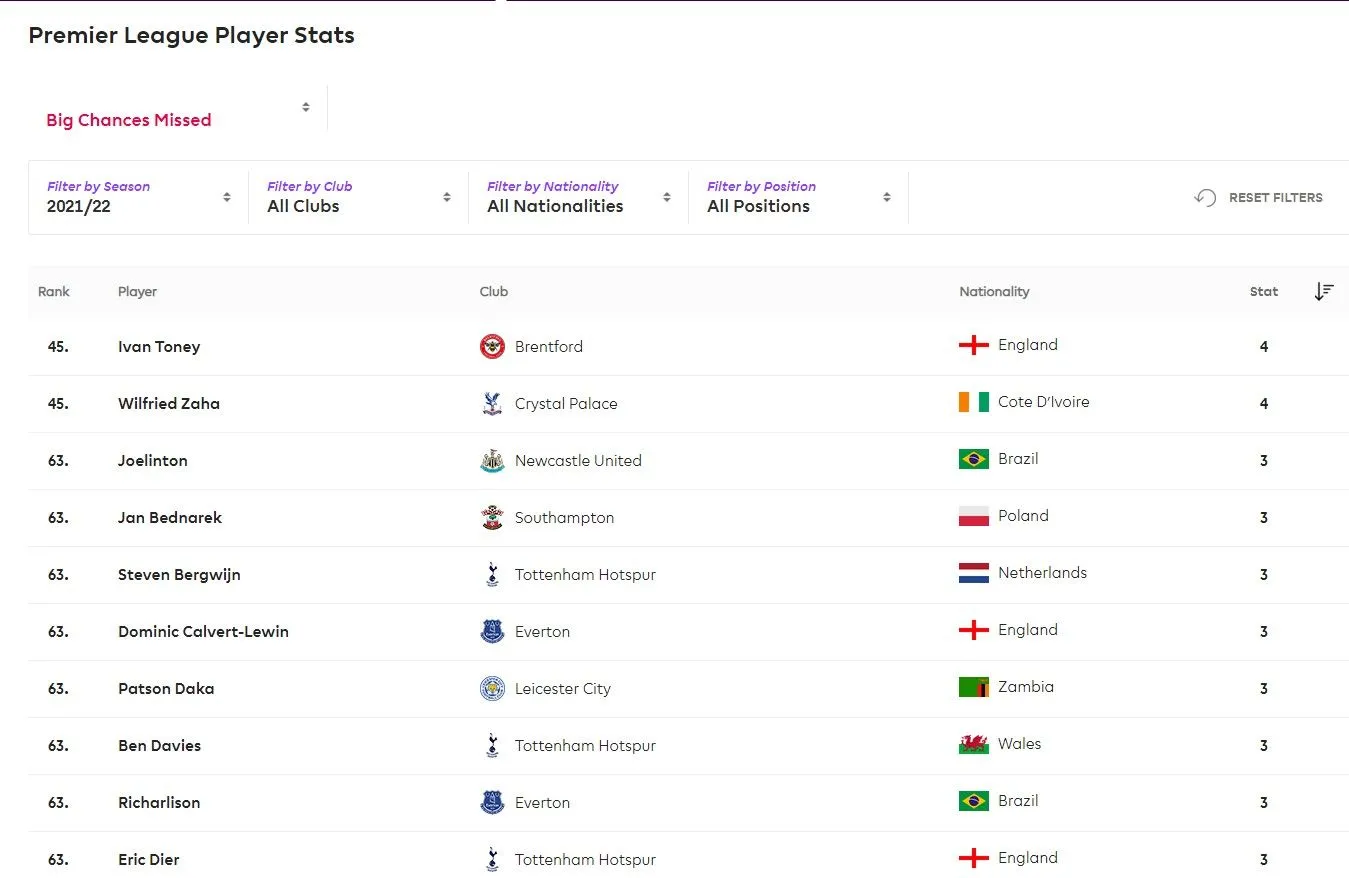Expand the Filter by Position dropdown
This screenshot has width=1349, height=878.
click(x=798, y=197)
